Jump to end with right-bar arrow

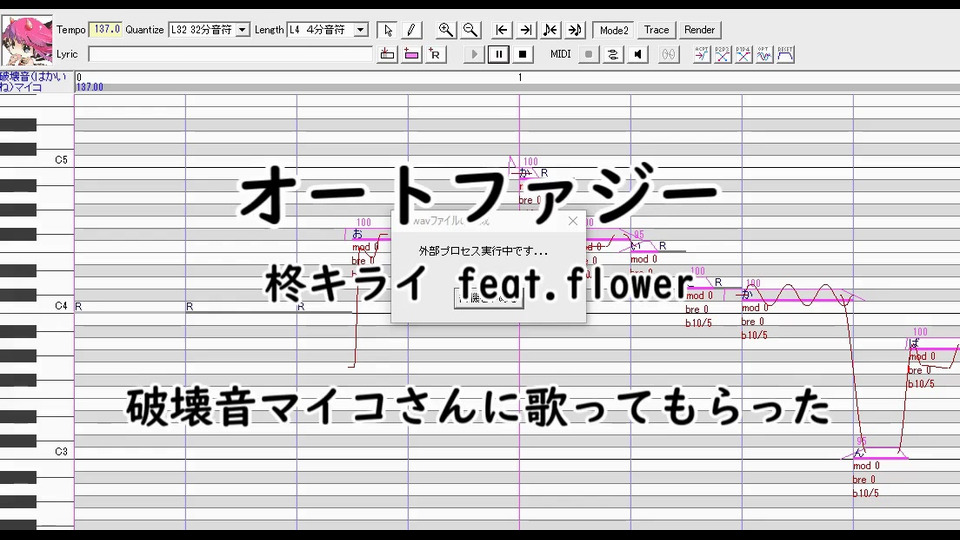(526, 29)
